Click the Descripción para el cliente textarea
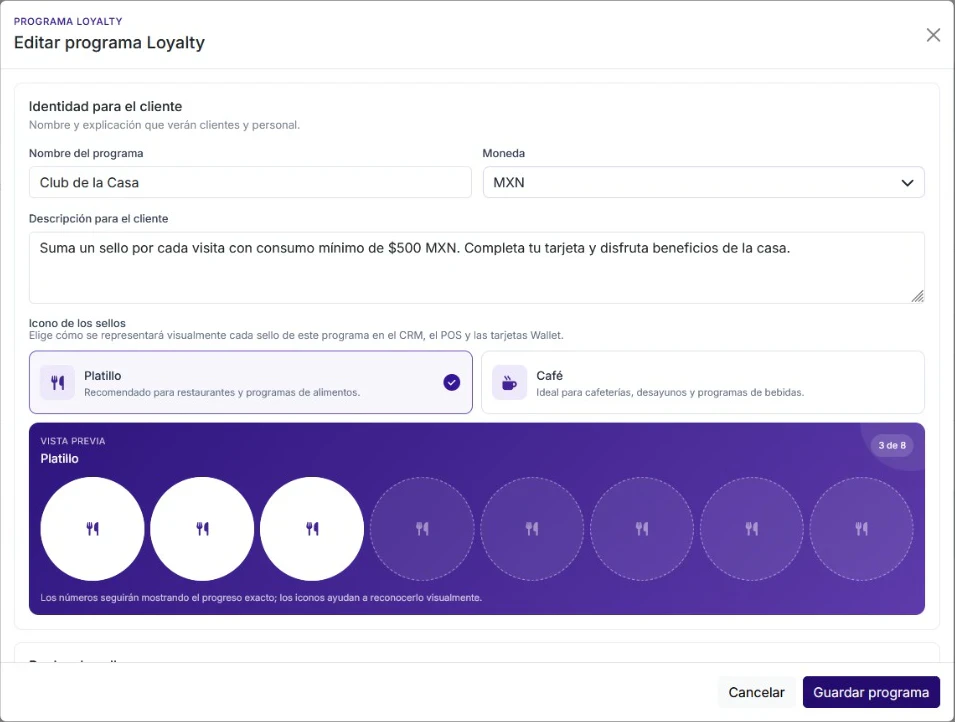The image size is (955, 722). click(477, 267)
